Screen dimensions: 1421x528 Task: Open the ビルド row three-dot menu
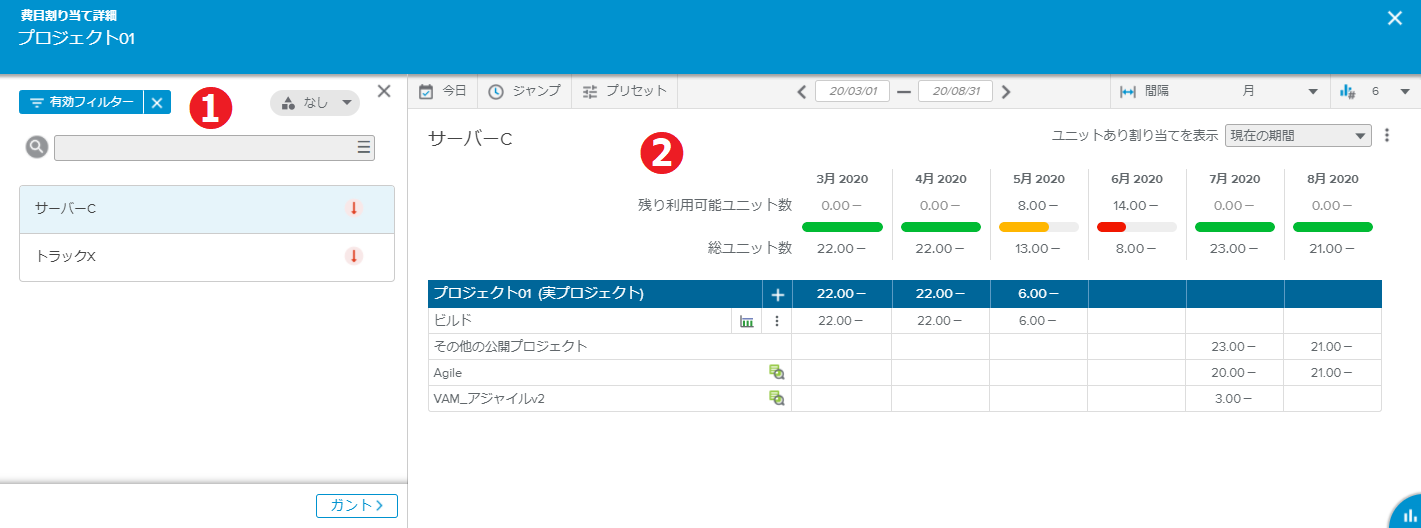777,321
